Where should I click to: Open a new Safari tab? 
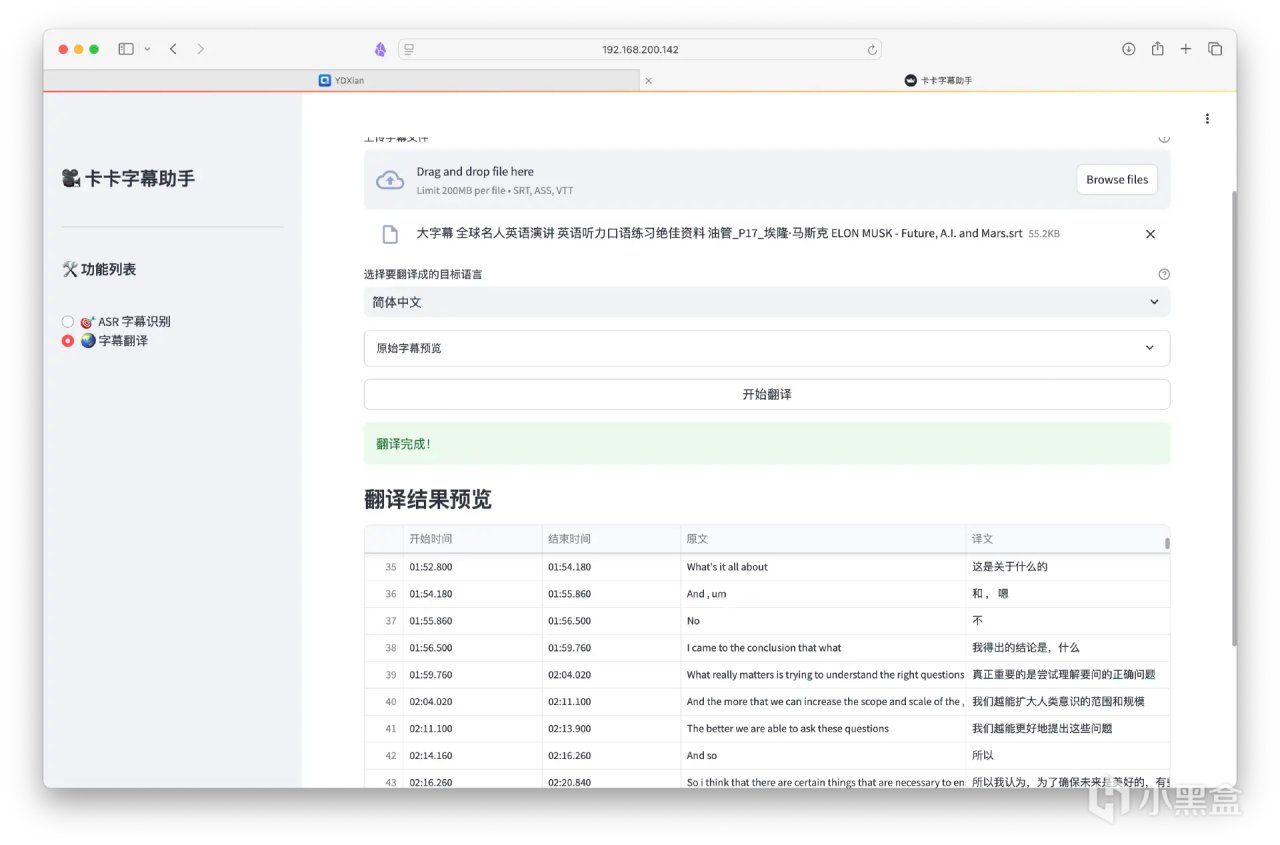click(x=1186, y=49)
